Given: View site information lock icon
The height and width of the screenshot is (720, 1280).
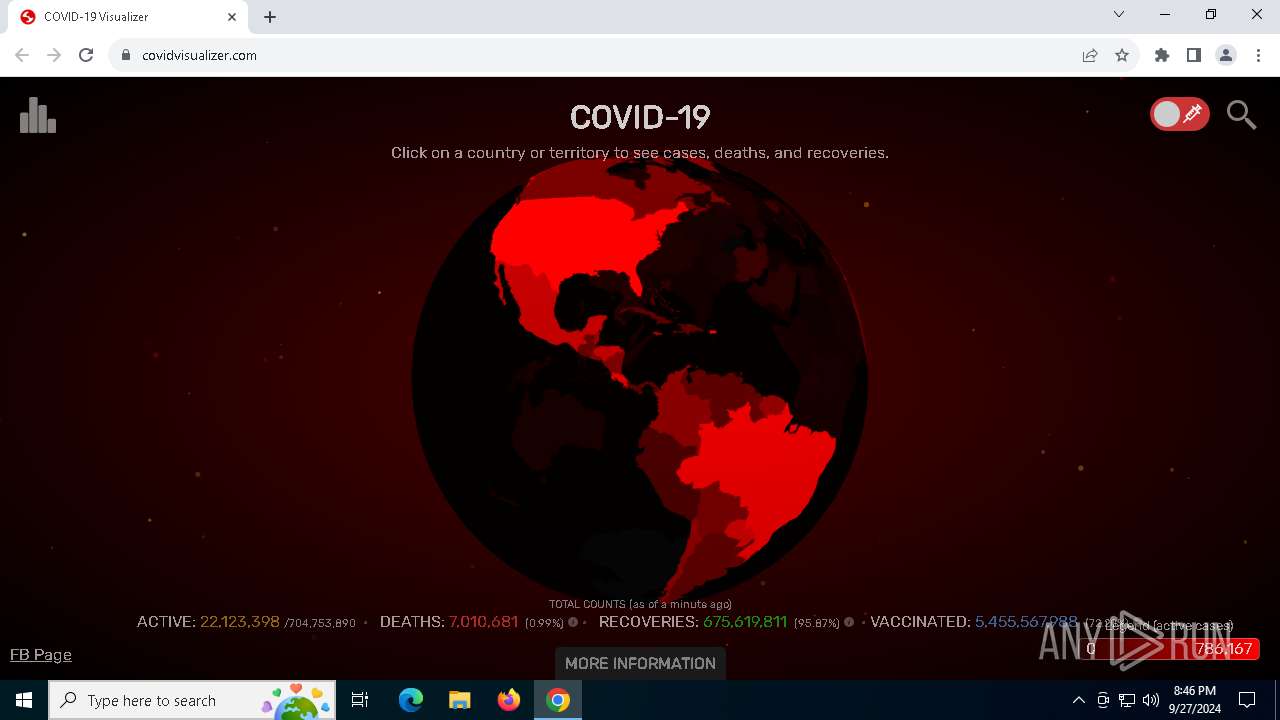Looking at the screenshot, I should point(126,55).
